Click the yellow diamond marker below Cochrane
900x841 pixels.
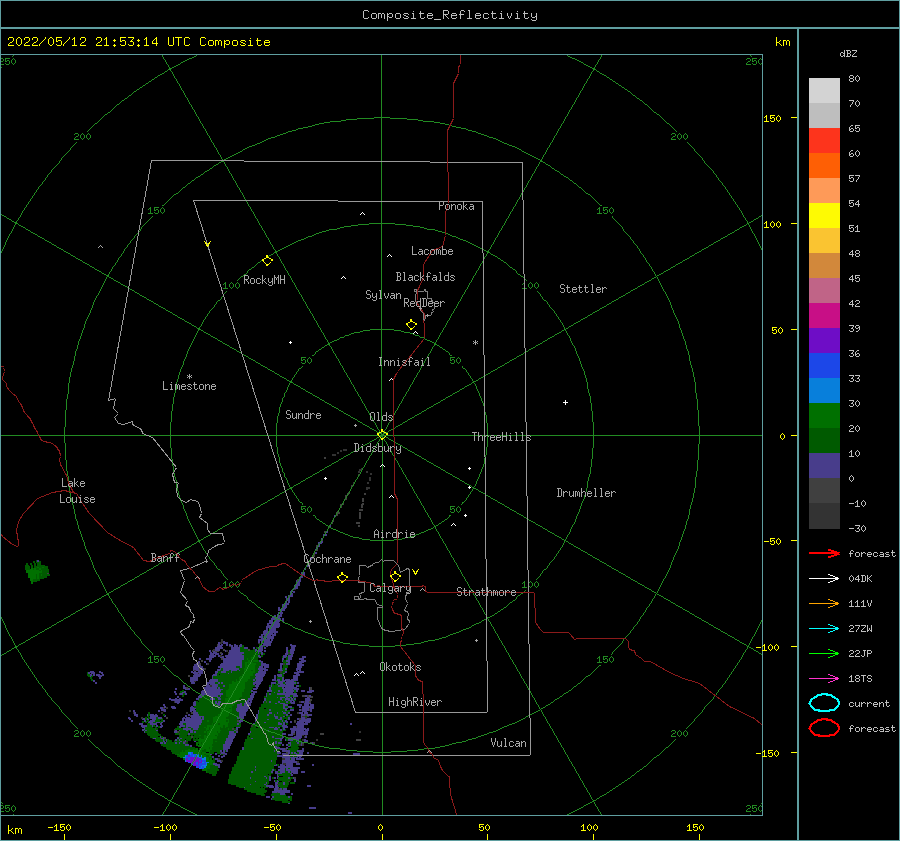343,578
